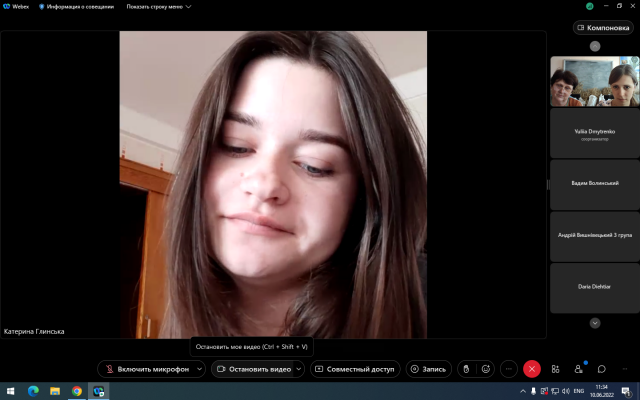Screen dimensions: 640x400
Task: Open the participants panel
Action: (578, 369)
